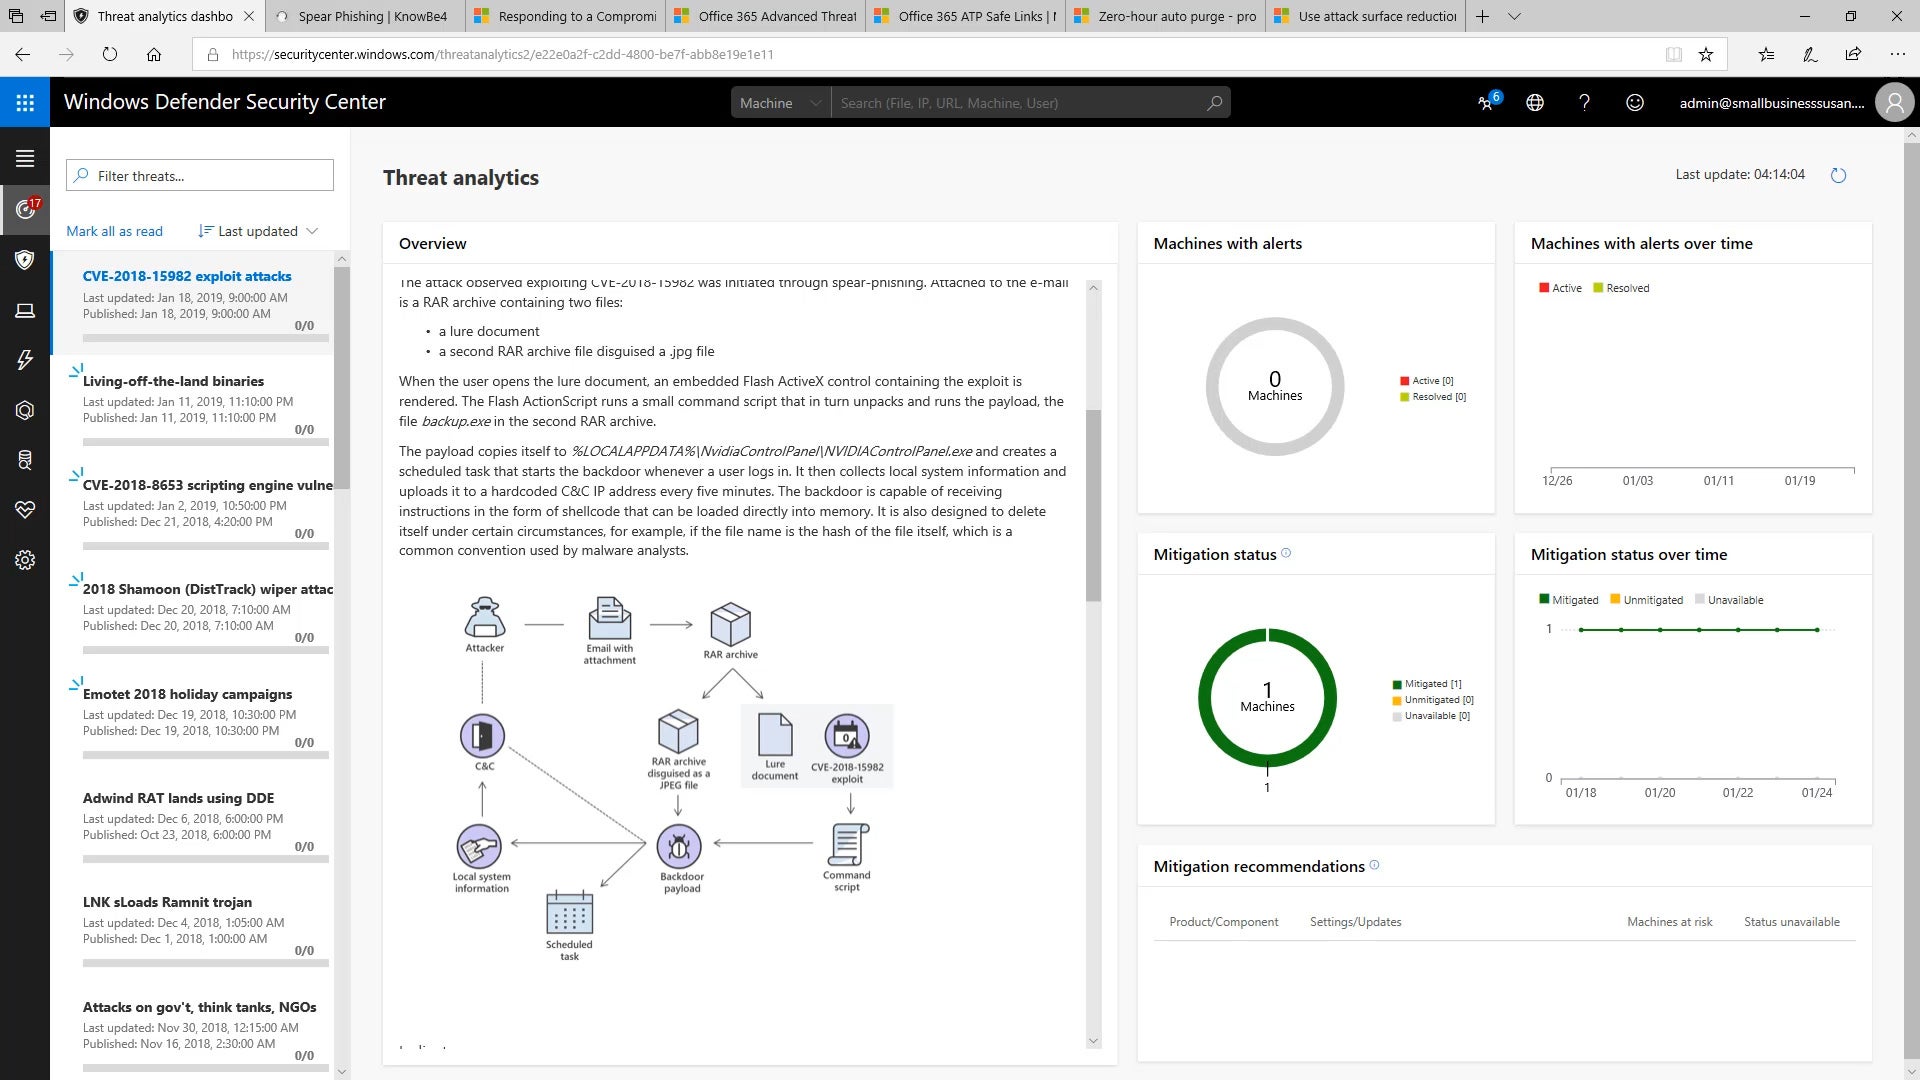Refresh threat analytics with circular arrow
1920x1080 pixels.
coord(1838,175)
